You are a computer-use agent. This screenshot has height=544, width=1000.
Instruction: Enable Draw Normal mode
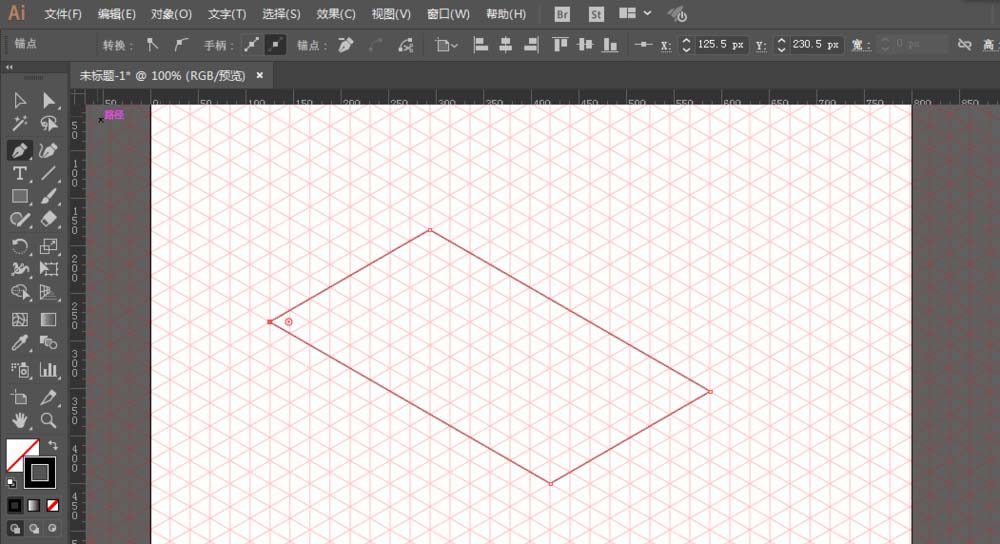click(15, 529)
